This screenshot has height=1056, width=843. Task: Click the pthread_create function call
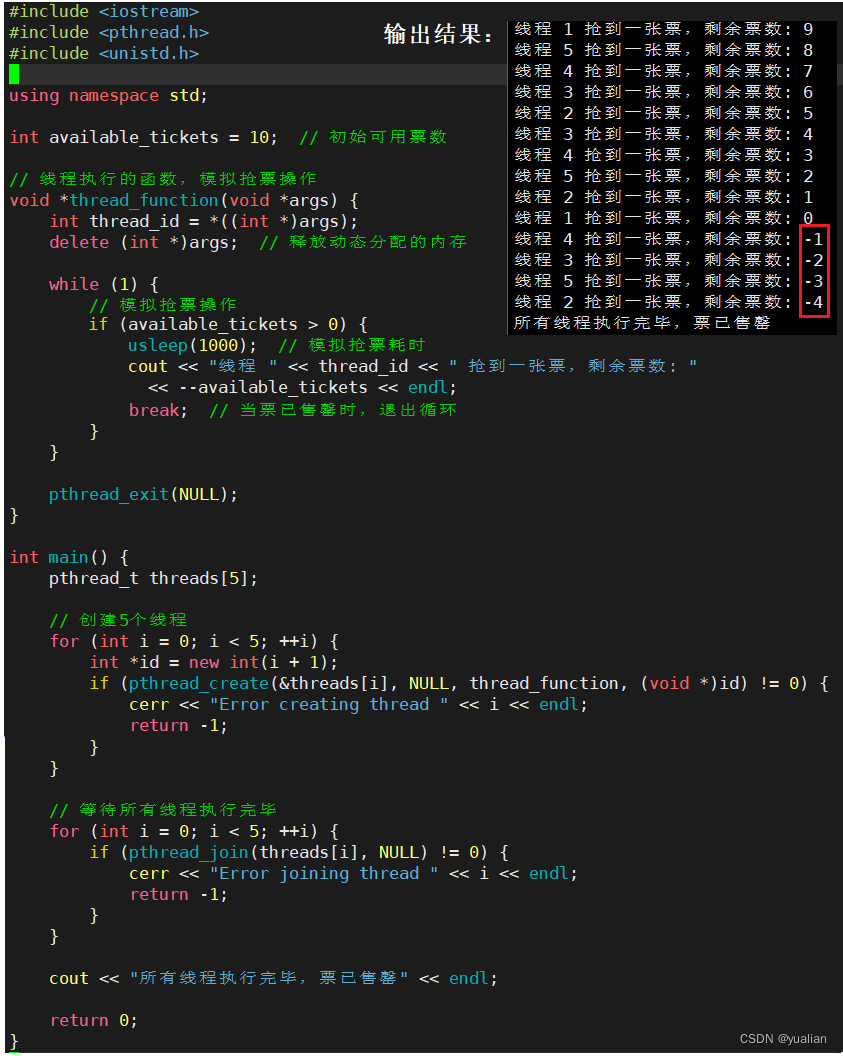198,683
